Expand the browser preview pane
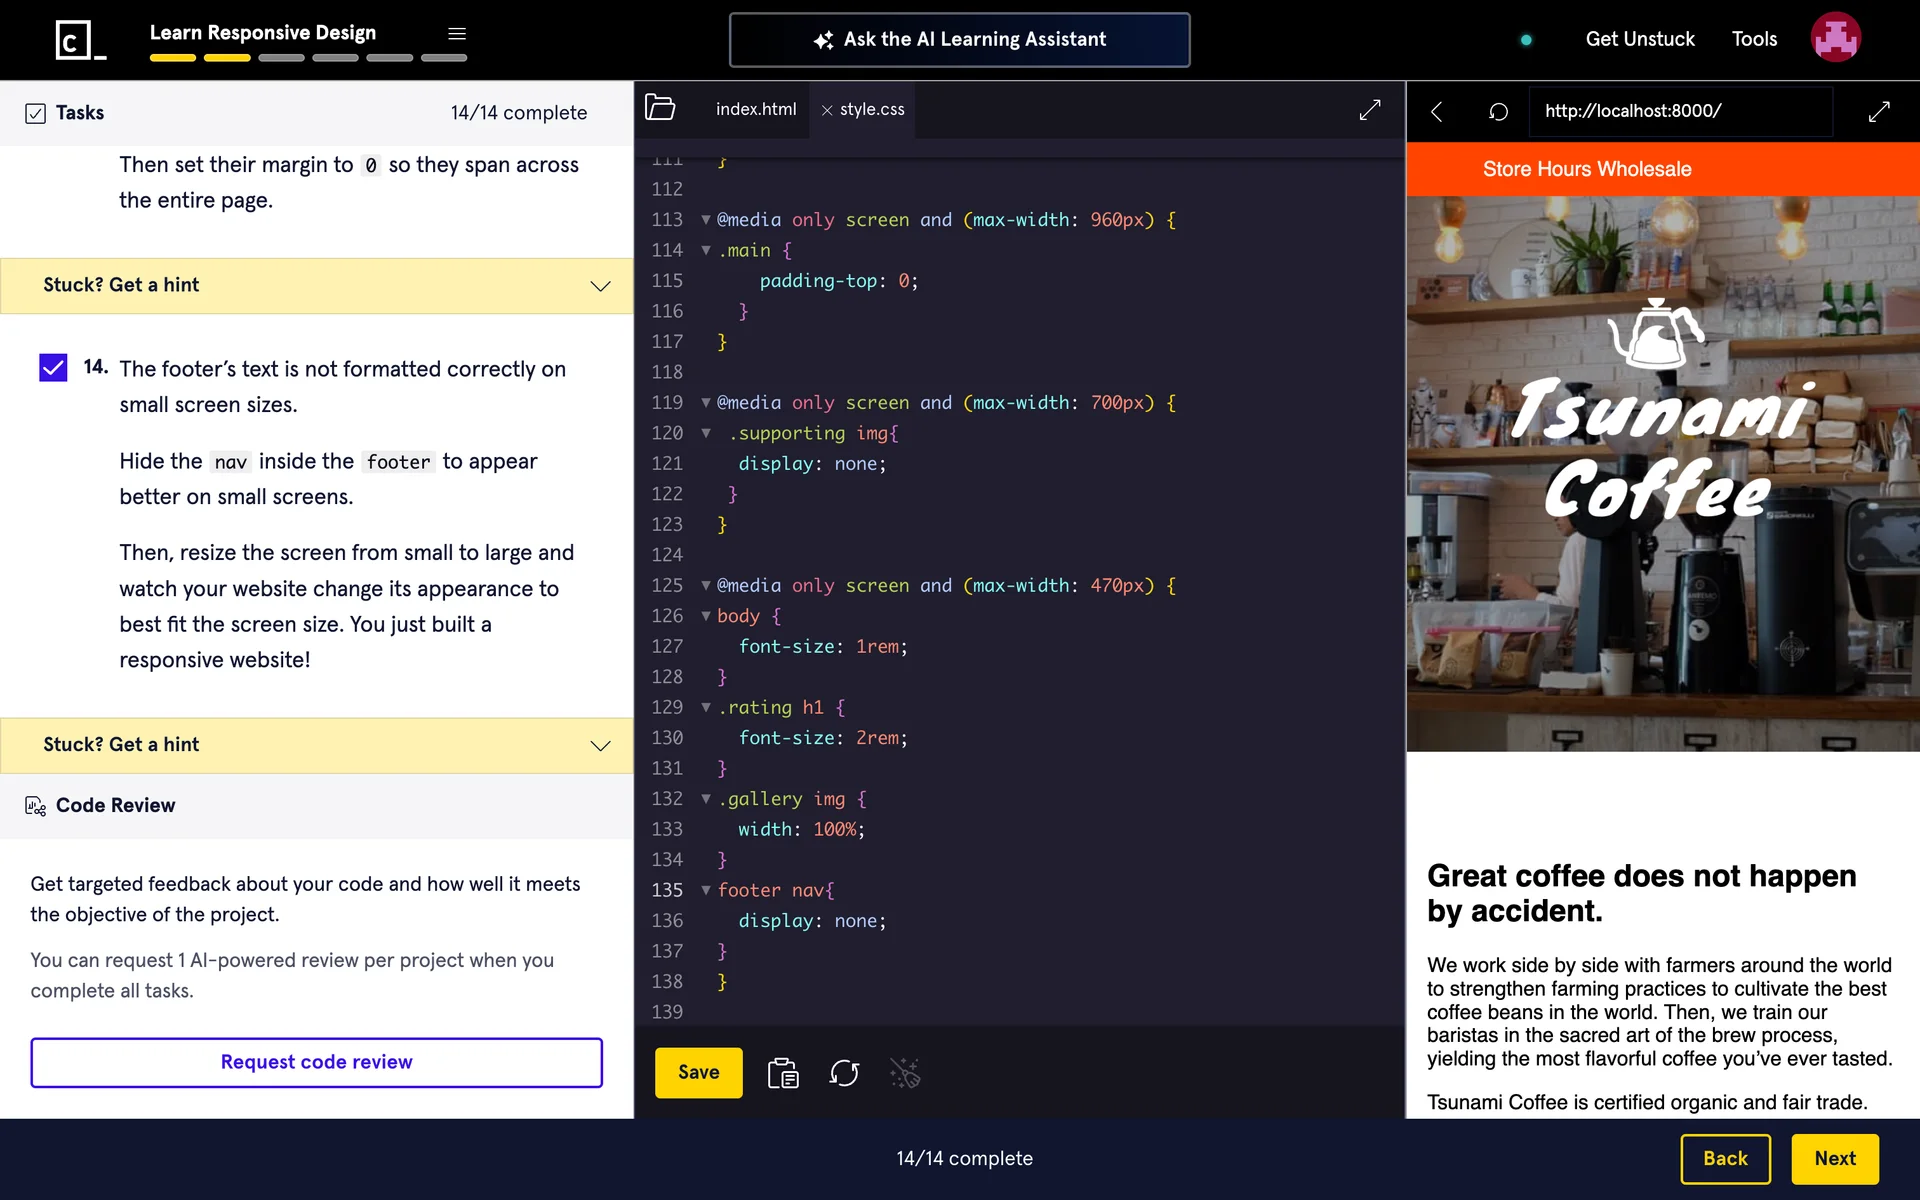Screen dimensions: 1920x1200 pyautogui.click(x=1879, y=111)
